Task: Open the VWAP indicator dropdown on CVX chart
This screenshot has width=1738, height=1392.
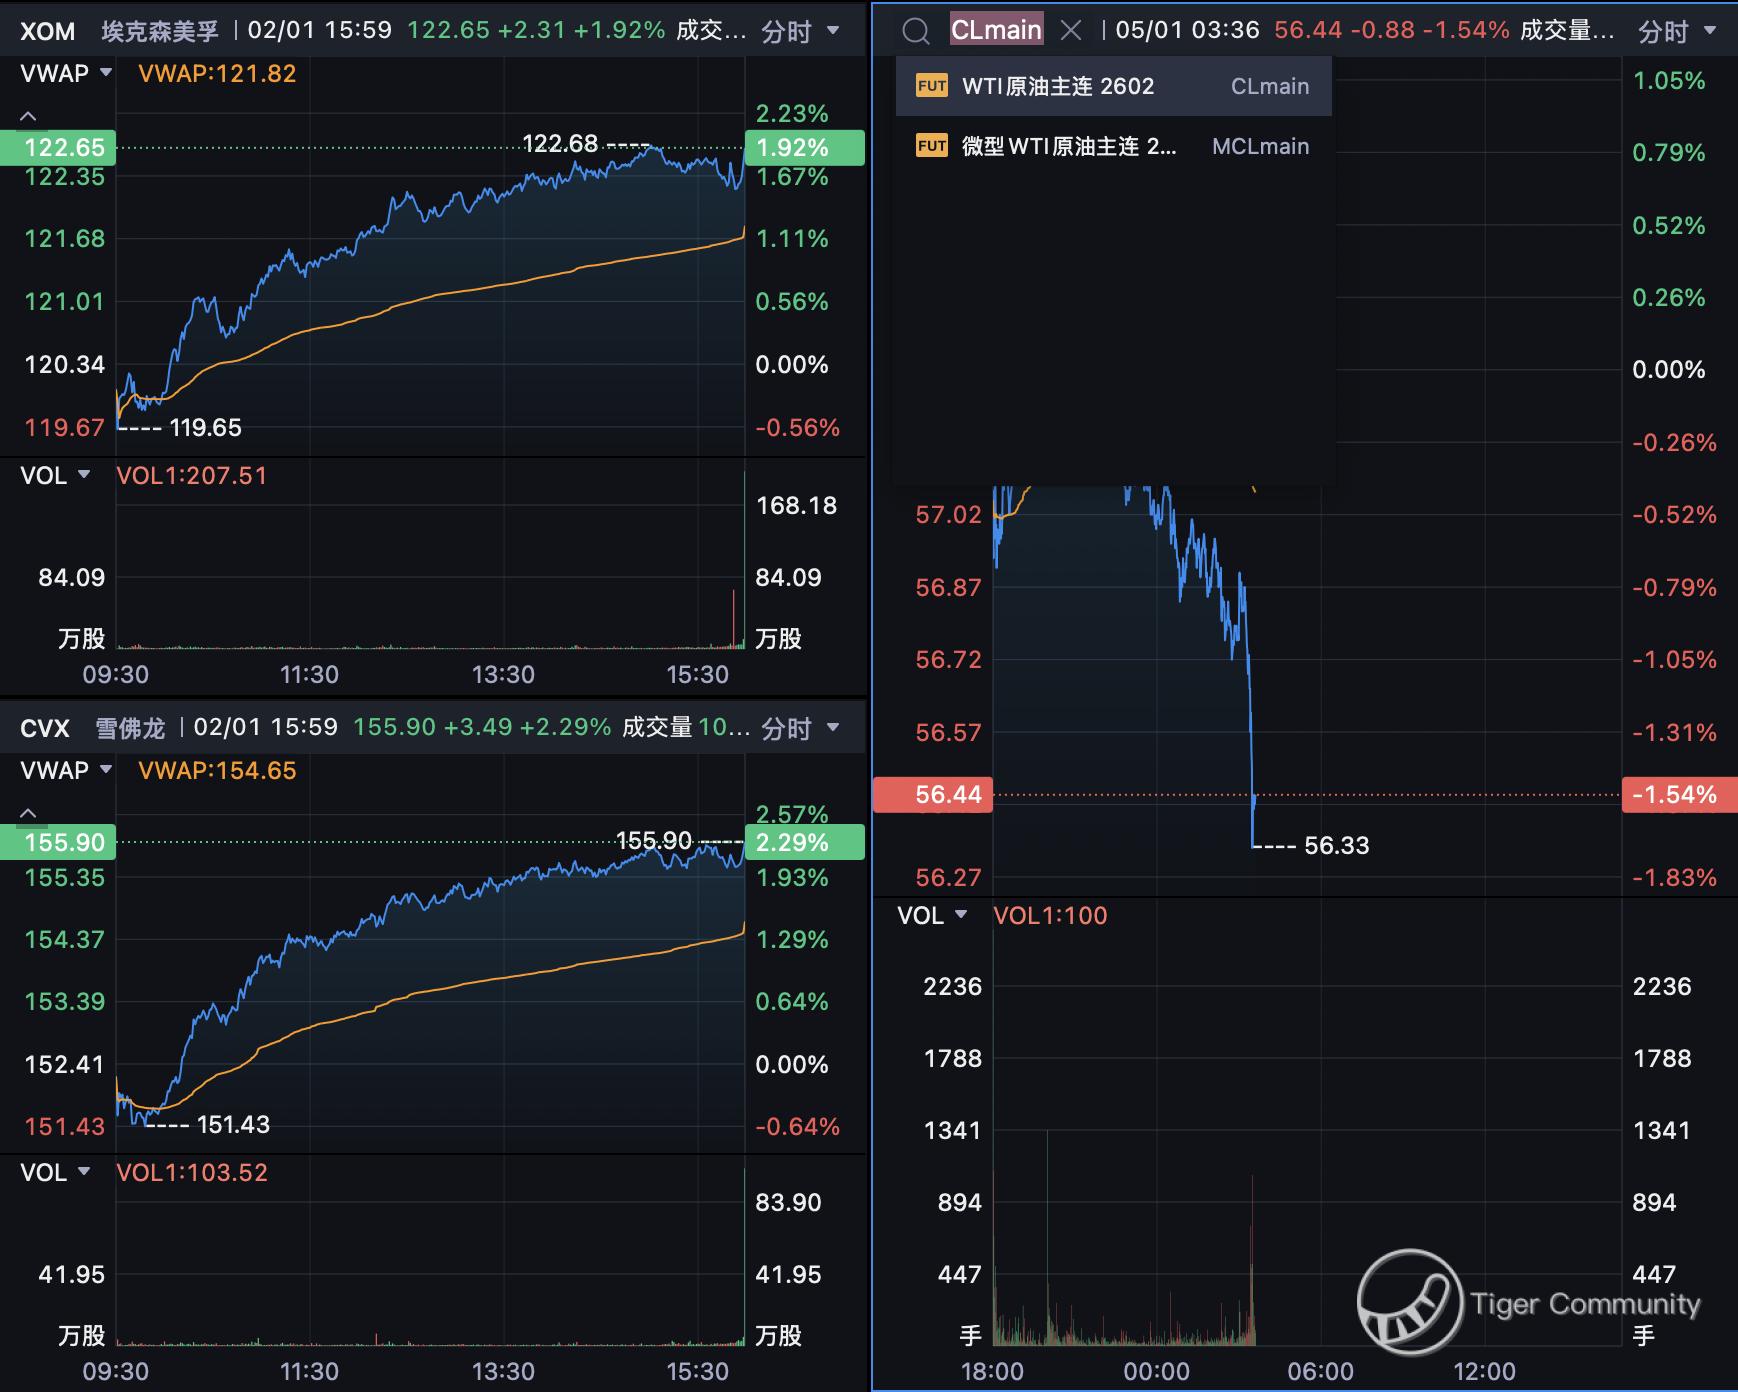Action: (x=66, y=770)
